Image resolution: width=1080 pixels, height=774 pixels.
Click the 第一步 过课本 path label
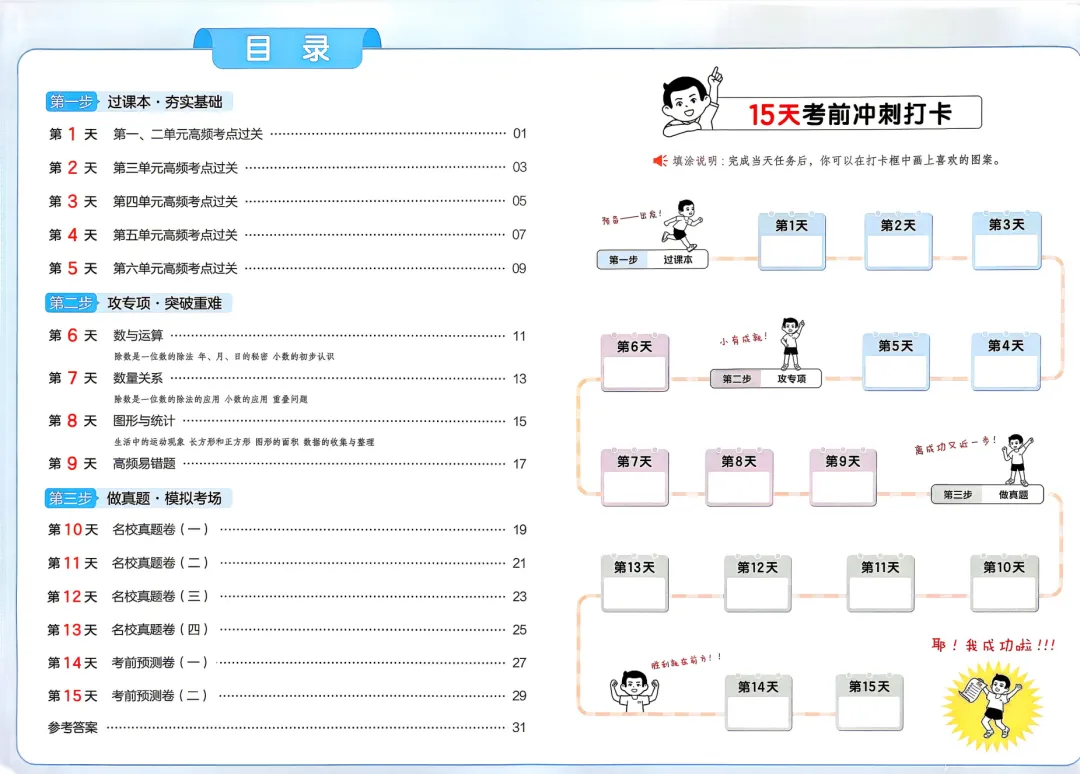652,260
